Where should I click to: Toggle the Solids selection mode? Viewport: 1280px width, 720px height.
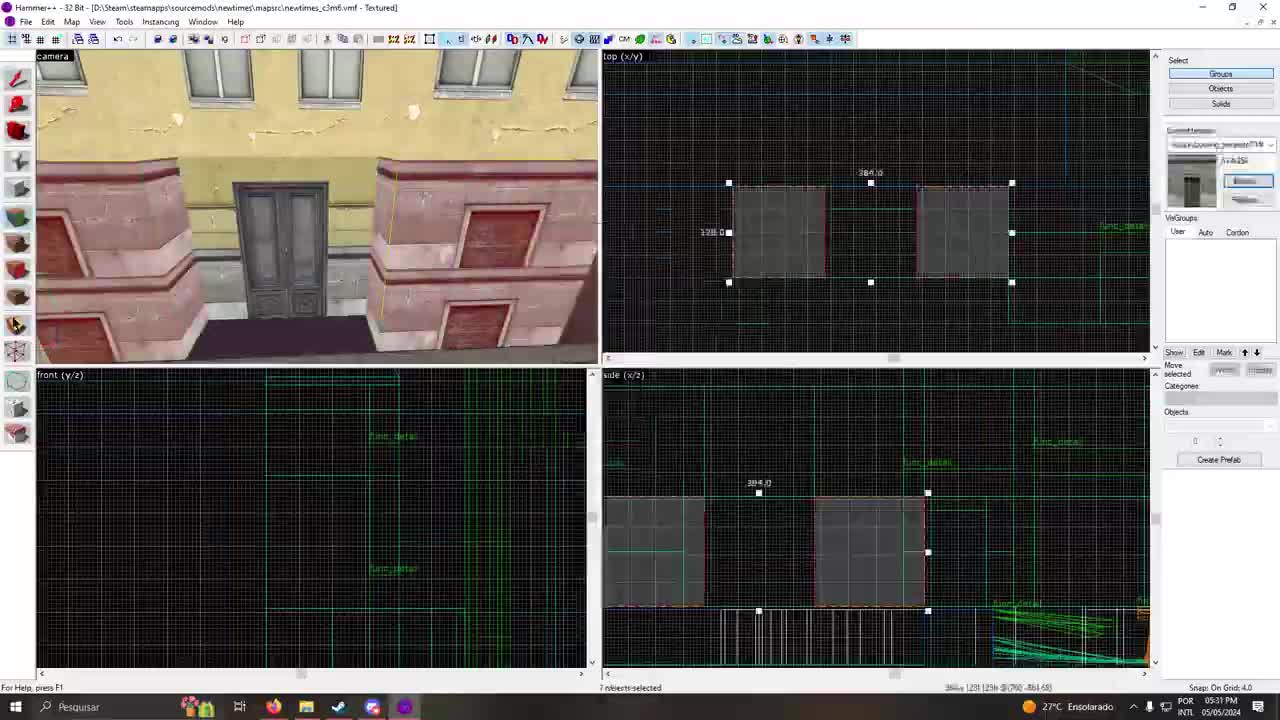(x=1220, y=103)
